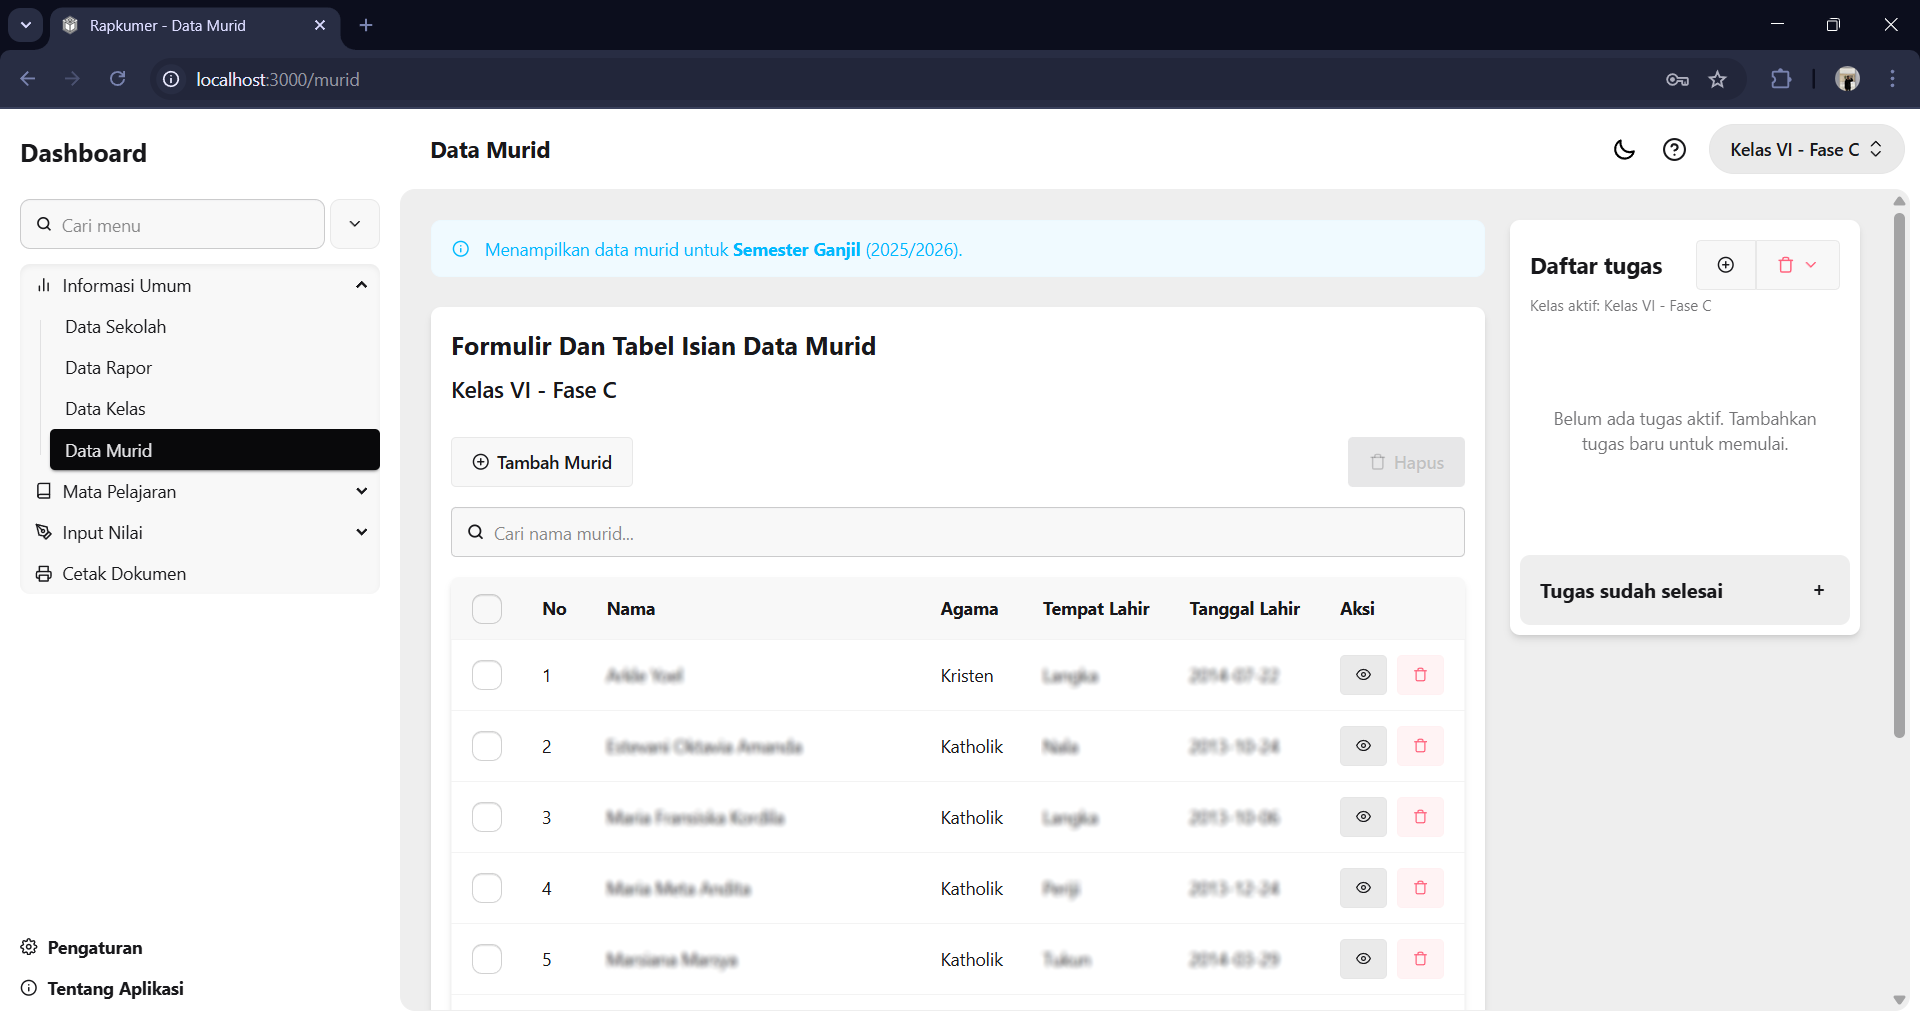The height and width of the screenshot is (1020, 1920).
Task: Click eye icon for student row 4
Action: click(1362, 888)
